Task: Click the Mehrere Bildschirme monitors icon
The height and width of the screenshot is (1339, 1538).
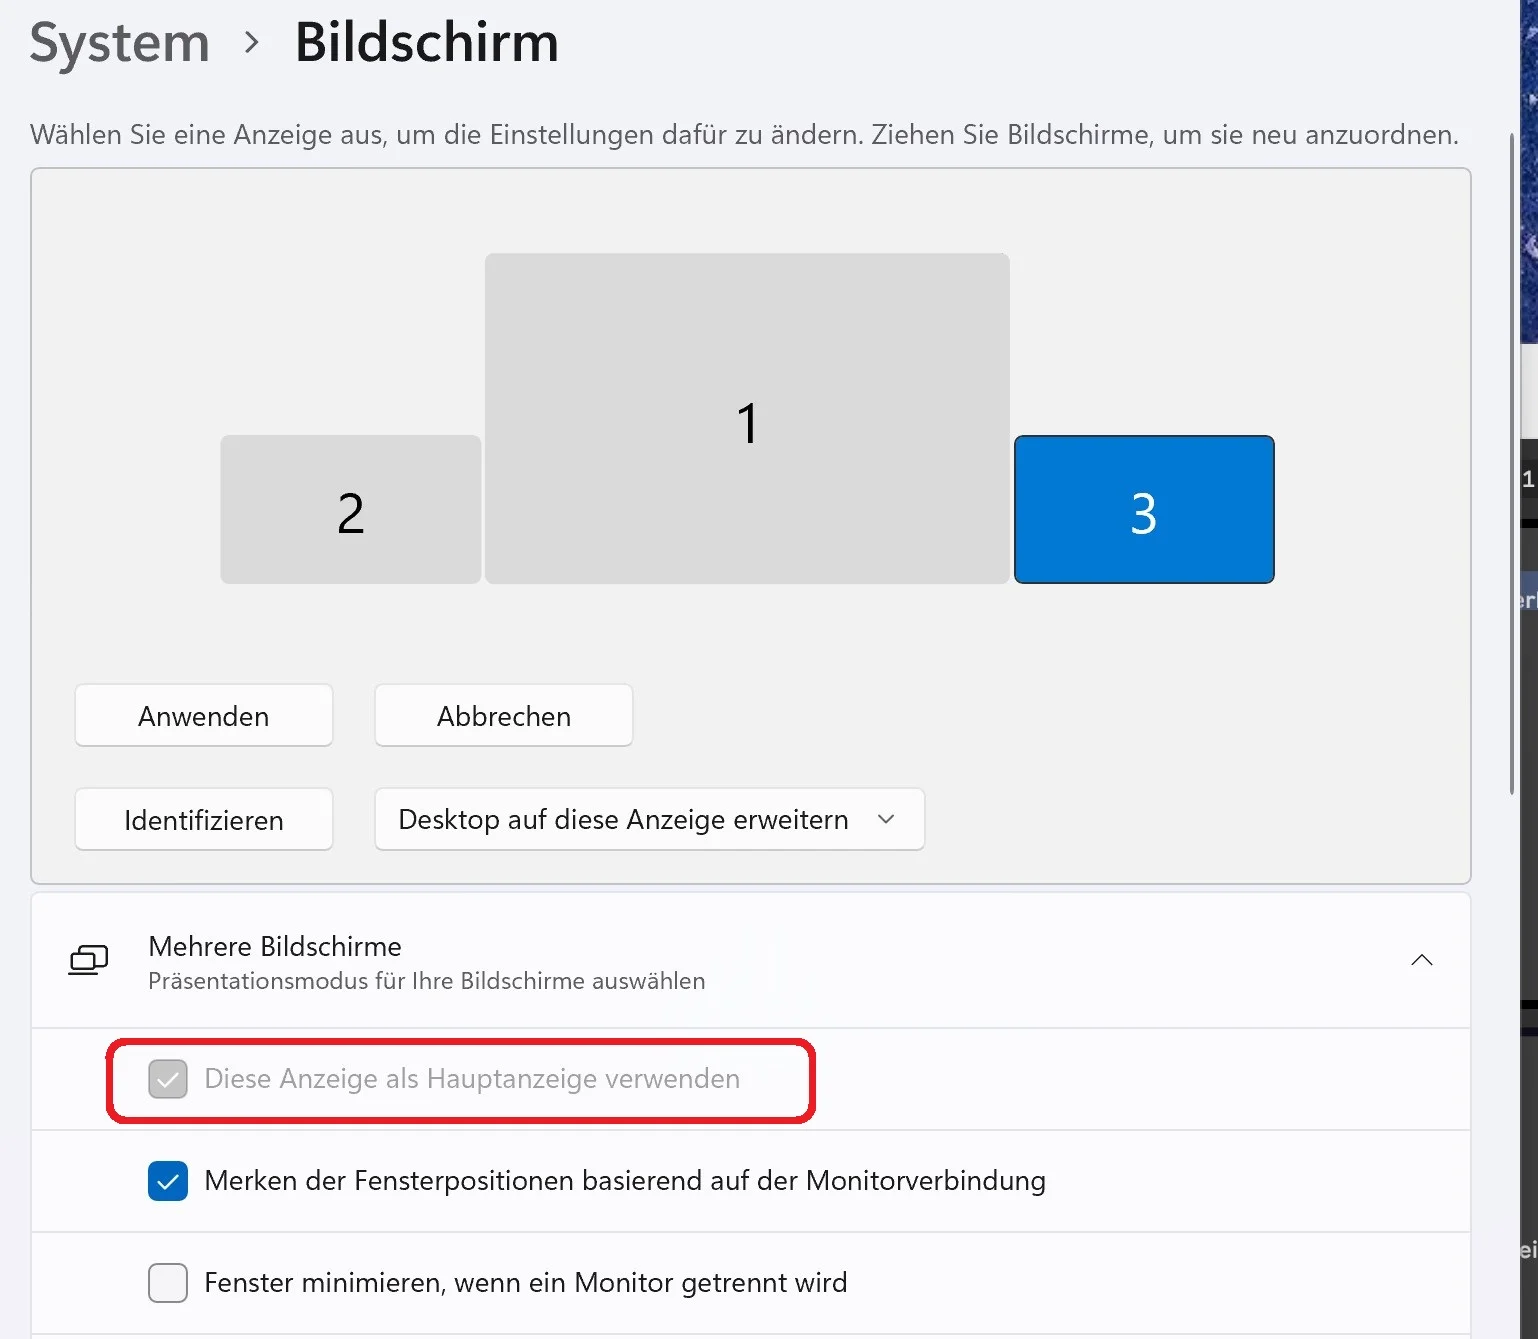Action: [x=89, y=960]
